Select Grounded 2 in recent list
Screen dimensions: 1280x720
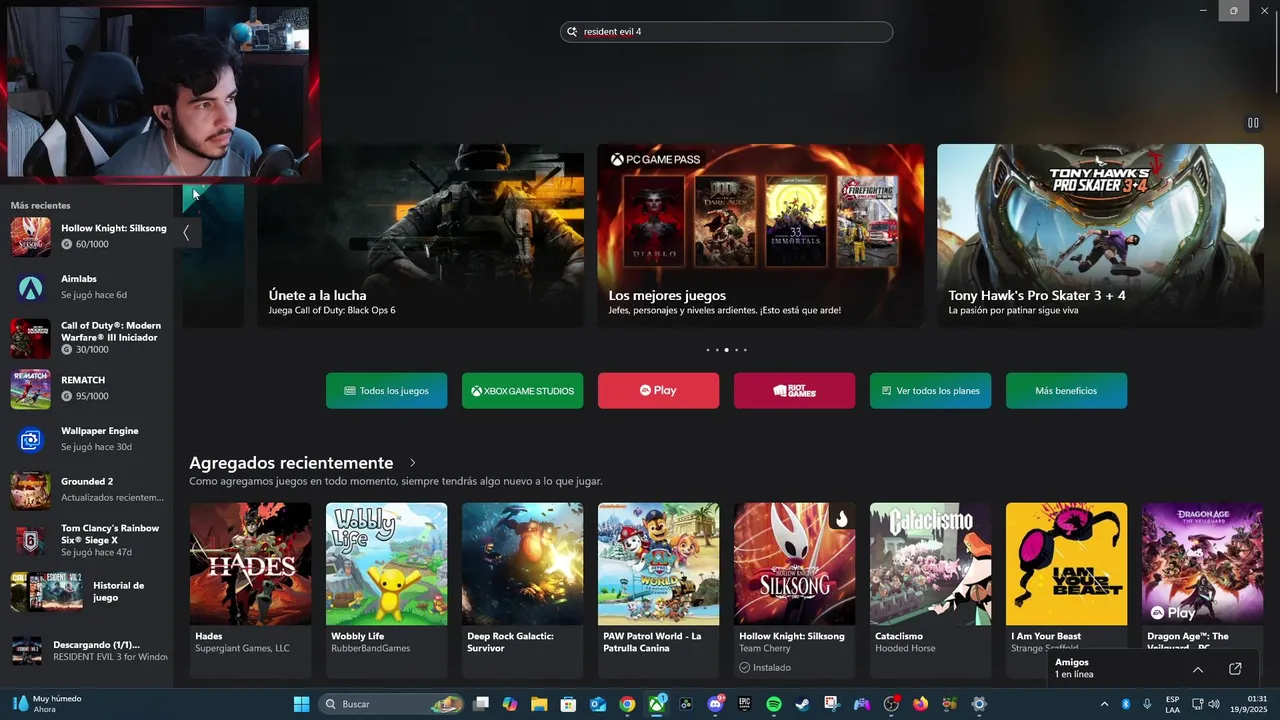[x=88, y=490]
